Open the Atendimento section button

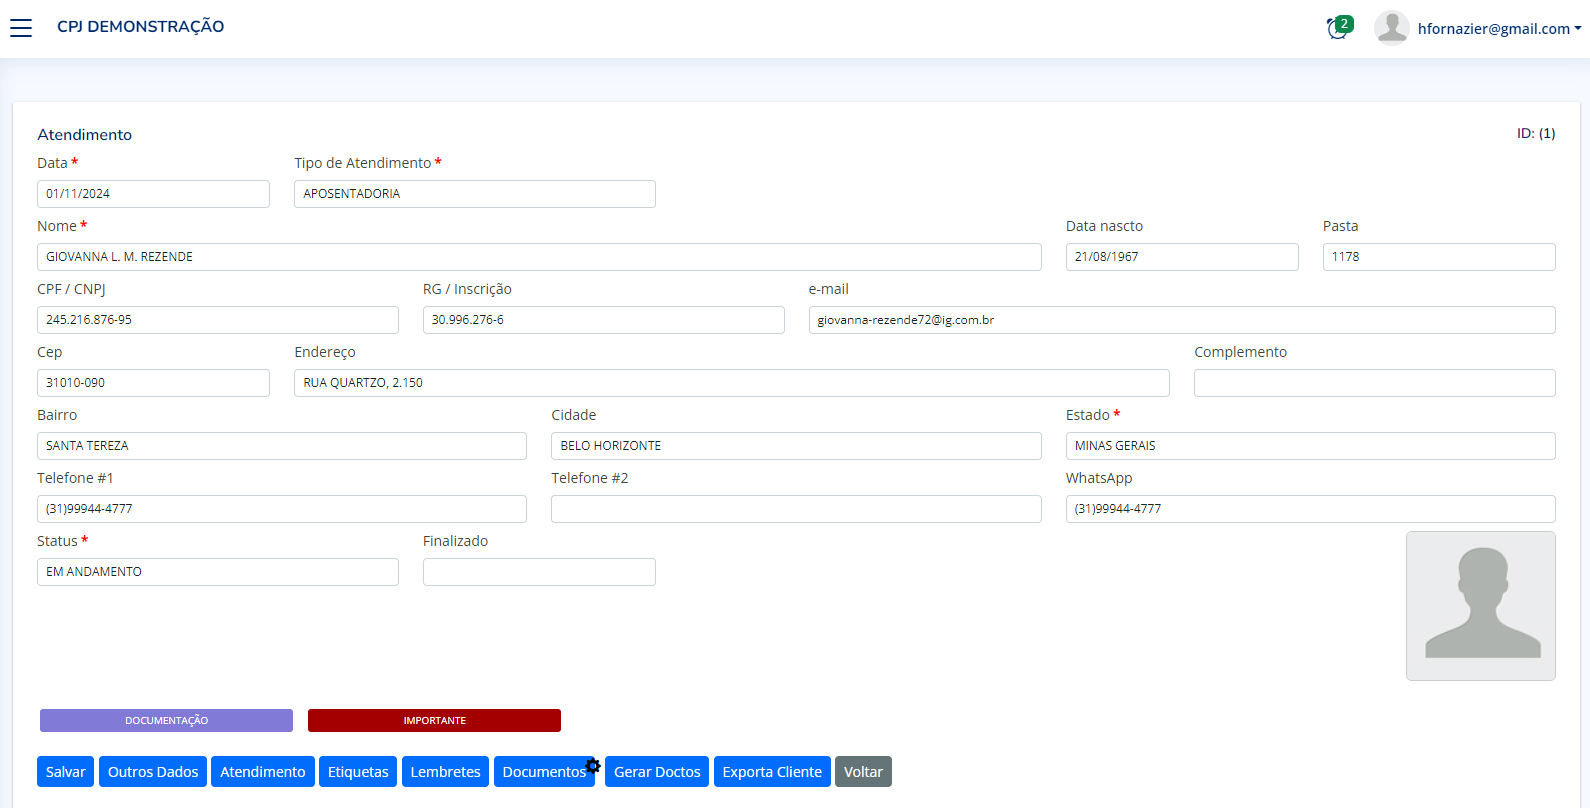(262, 772)
